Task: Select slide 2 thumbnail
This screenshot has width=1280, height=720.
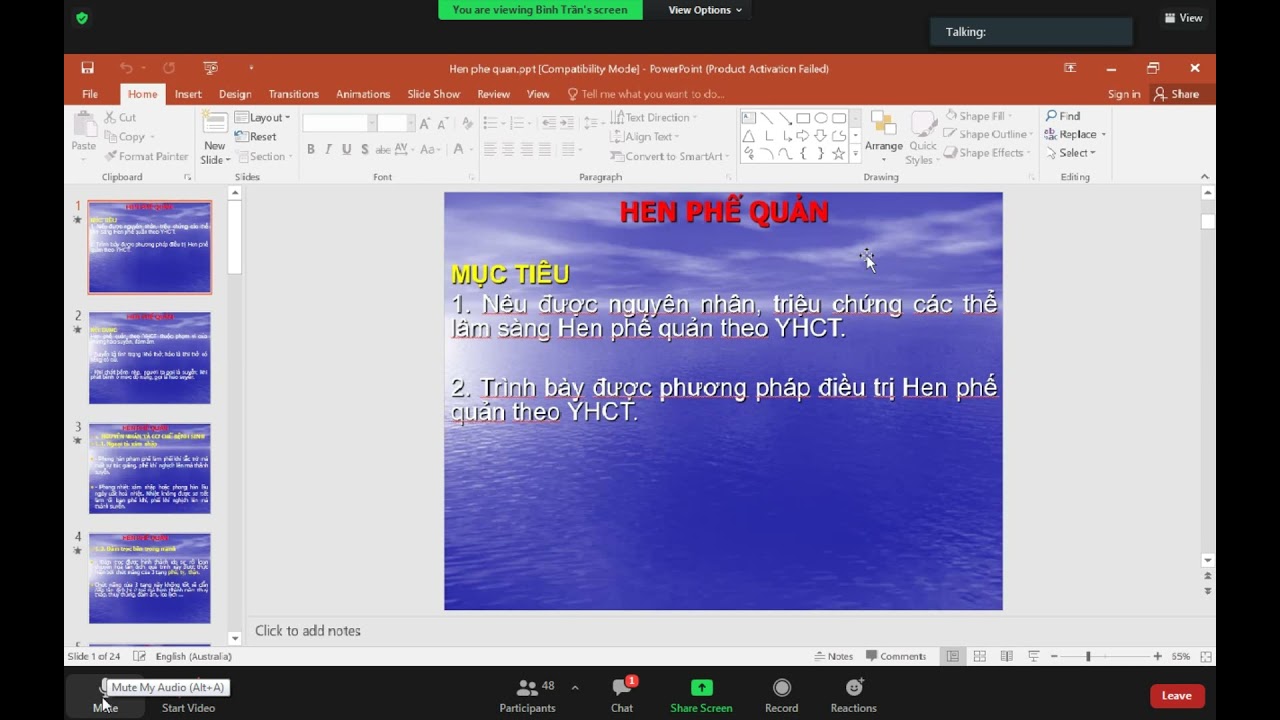Action: tap(150, 358)
